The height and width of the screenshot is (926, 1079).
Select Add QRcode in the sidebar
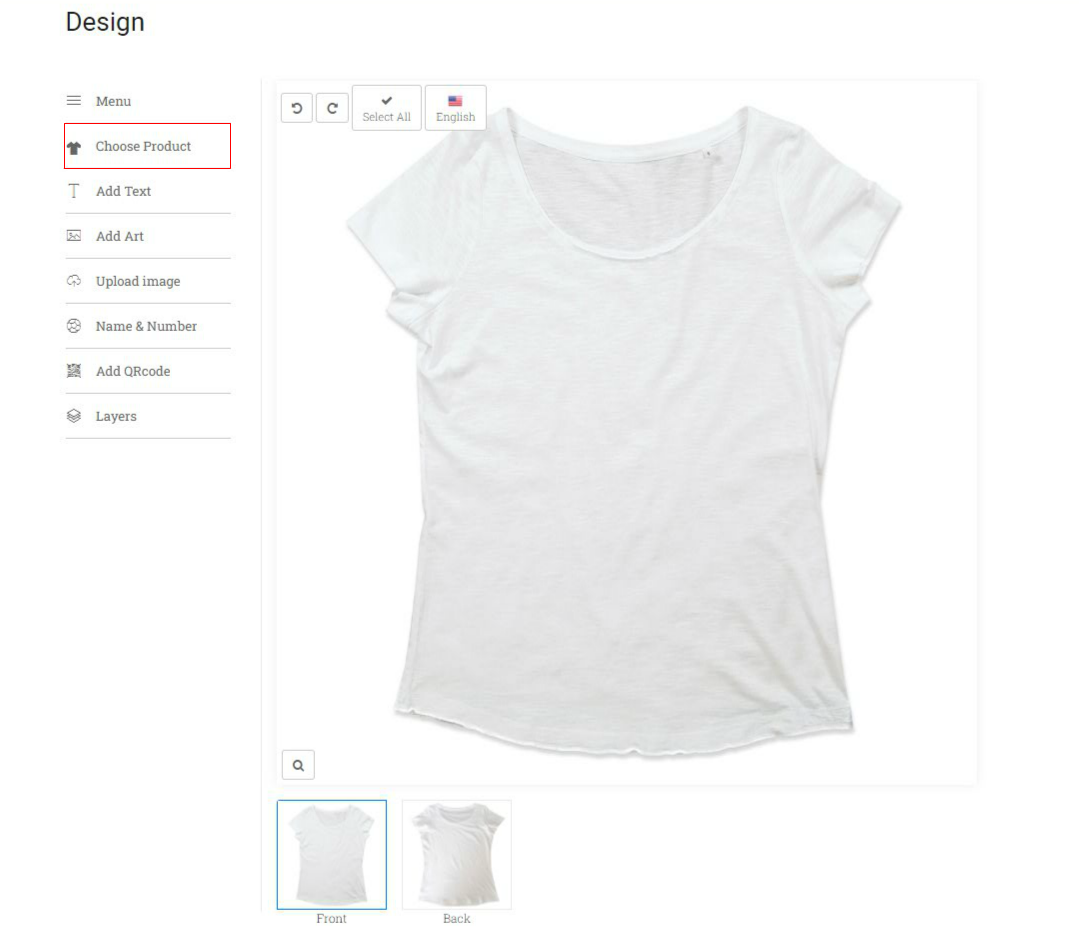(148, 371)
